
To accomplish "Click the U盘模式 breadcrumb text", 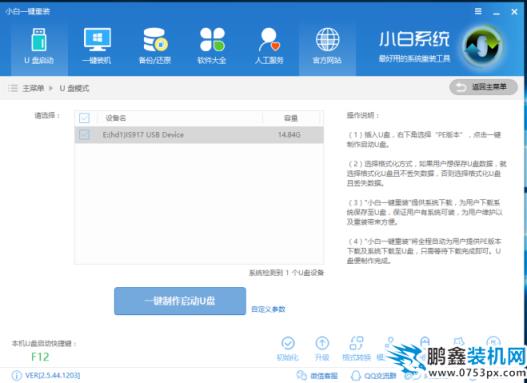I will click(x=74, y=88).
